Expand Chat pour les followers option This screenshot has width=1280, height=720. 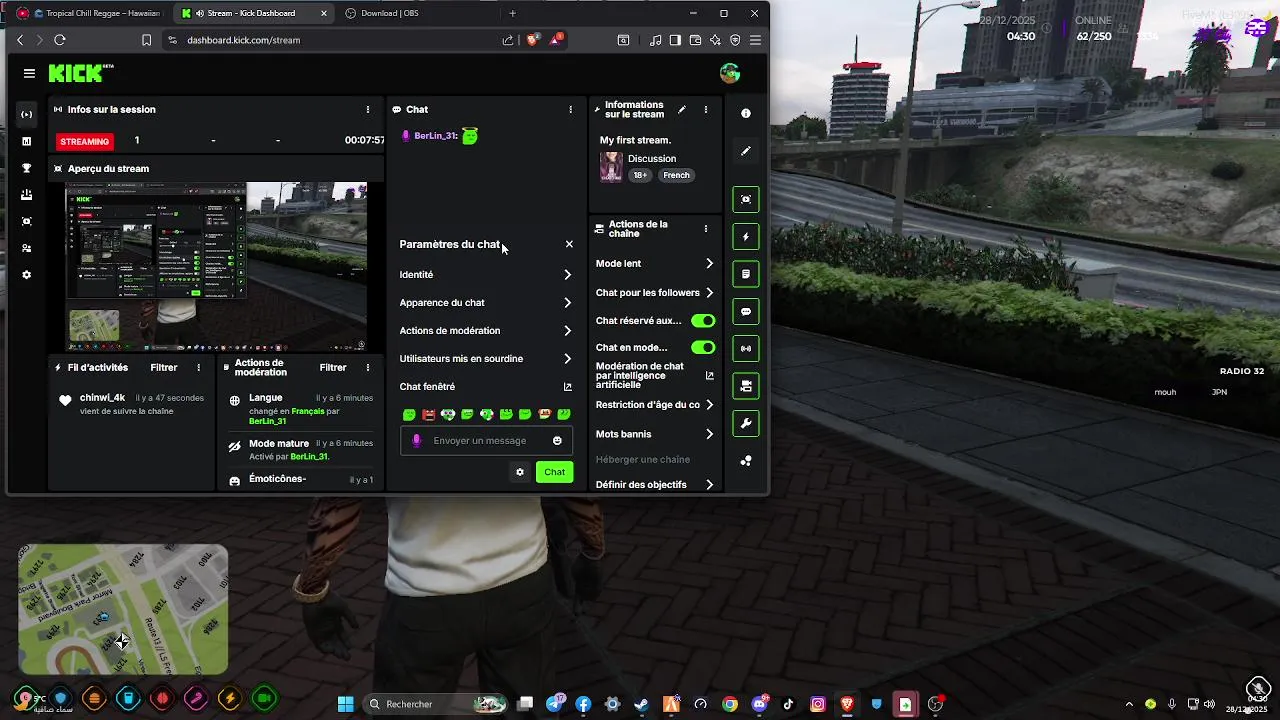(655, 293)
